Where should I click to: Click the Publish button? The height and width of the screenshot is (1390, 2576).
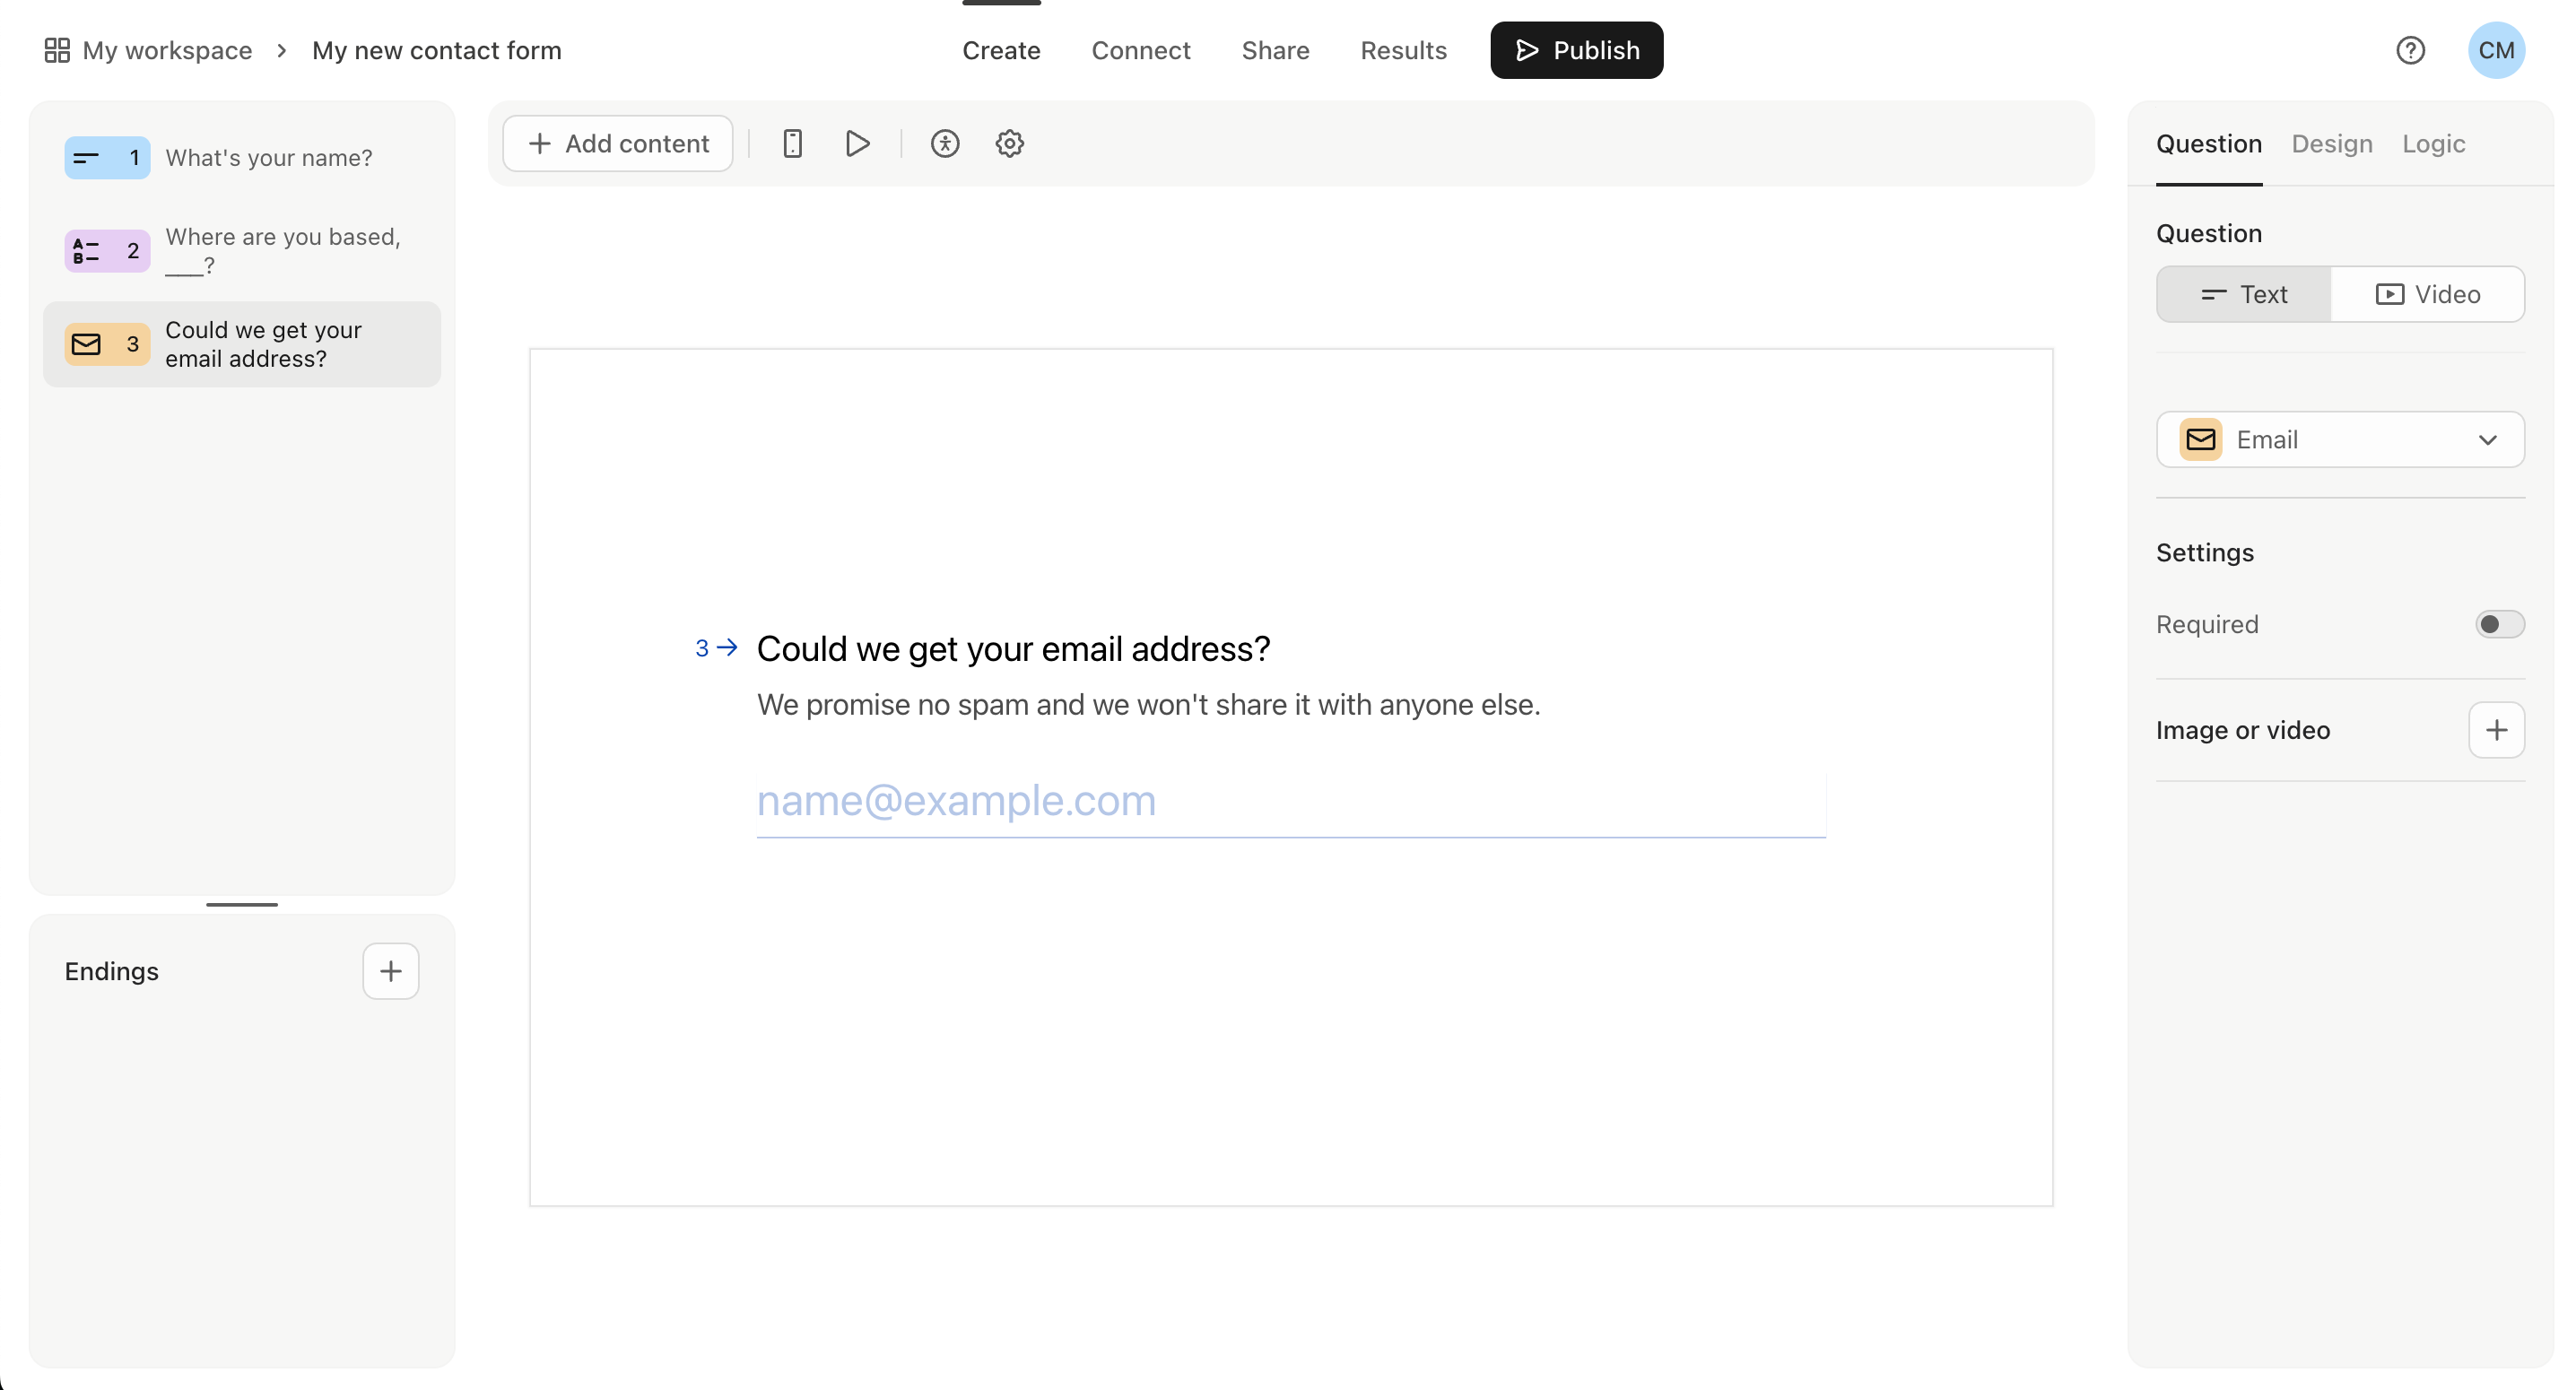[1576, 49]
